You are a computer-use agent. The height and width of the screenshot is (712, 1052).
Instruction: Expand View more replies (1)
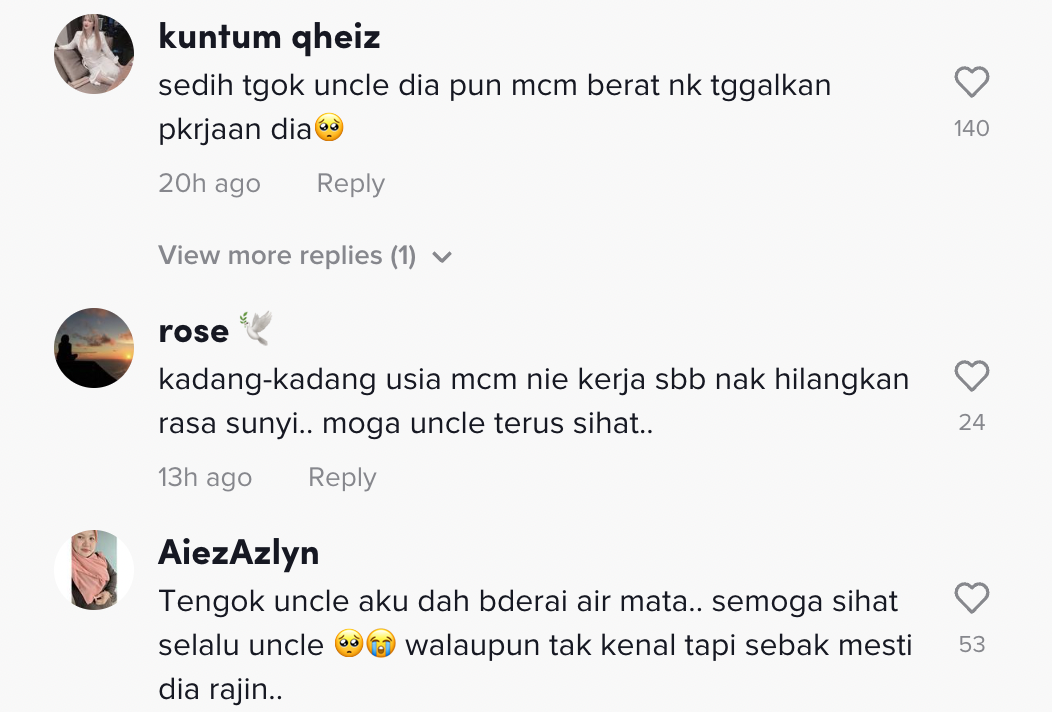coord(287,256)
